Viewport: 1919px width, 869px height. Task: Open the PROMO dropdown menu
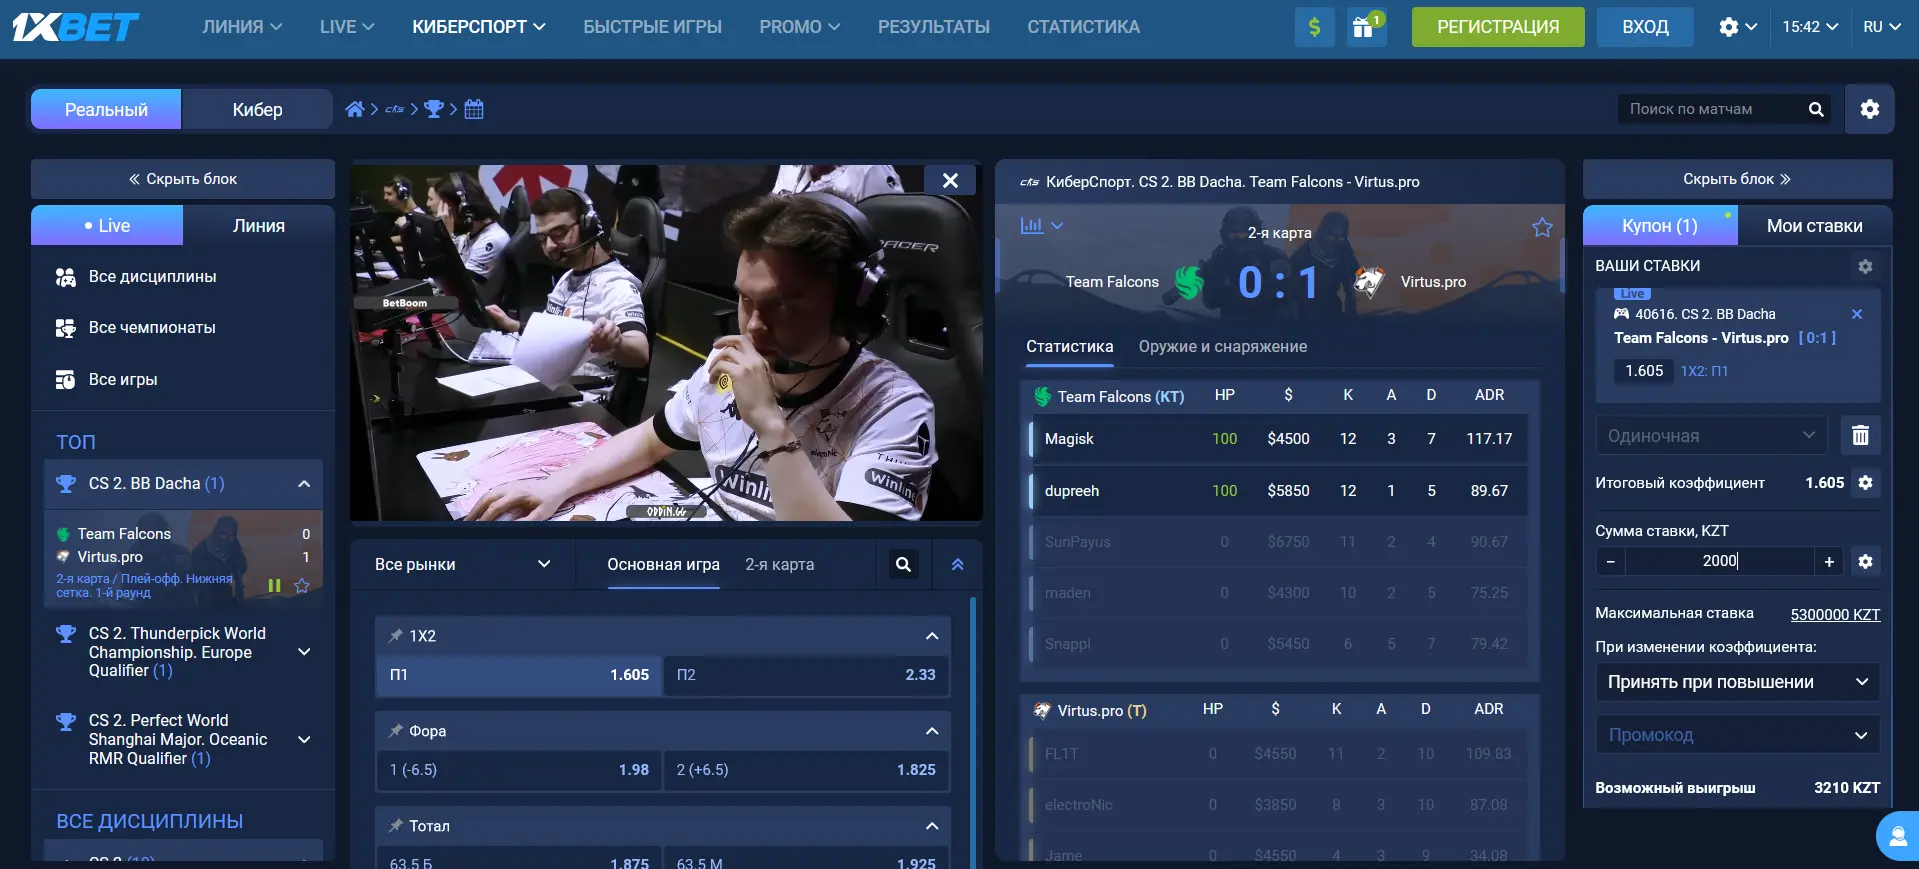[x=800, y=27]
